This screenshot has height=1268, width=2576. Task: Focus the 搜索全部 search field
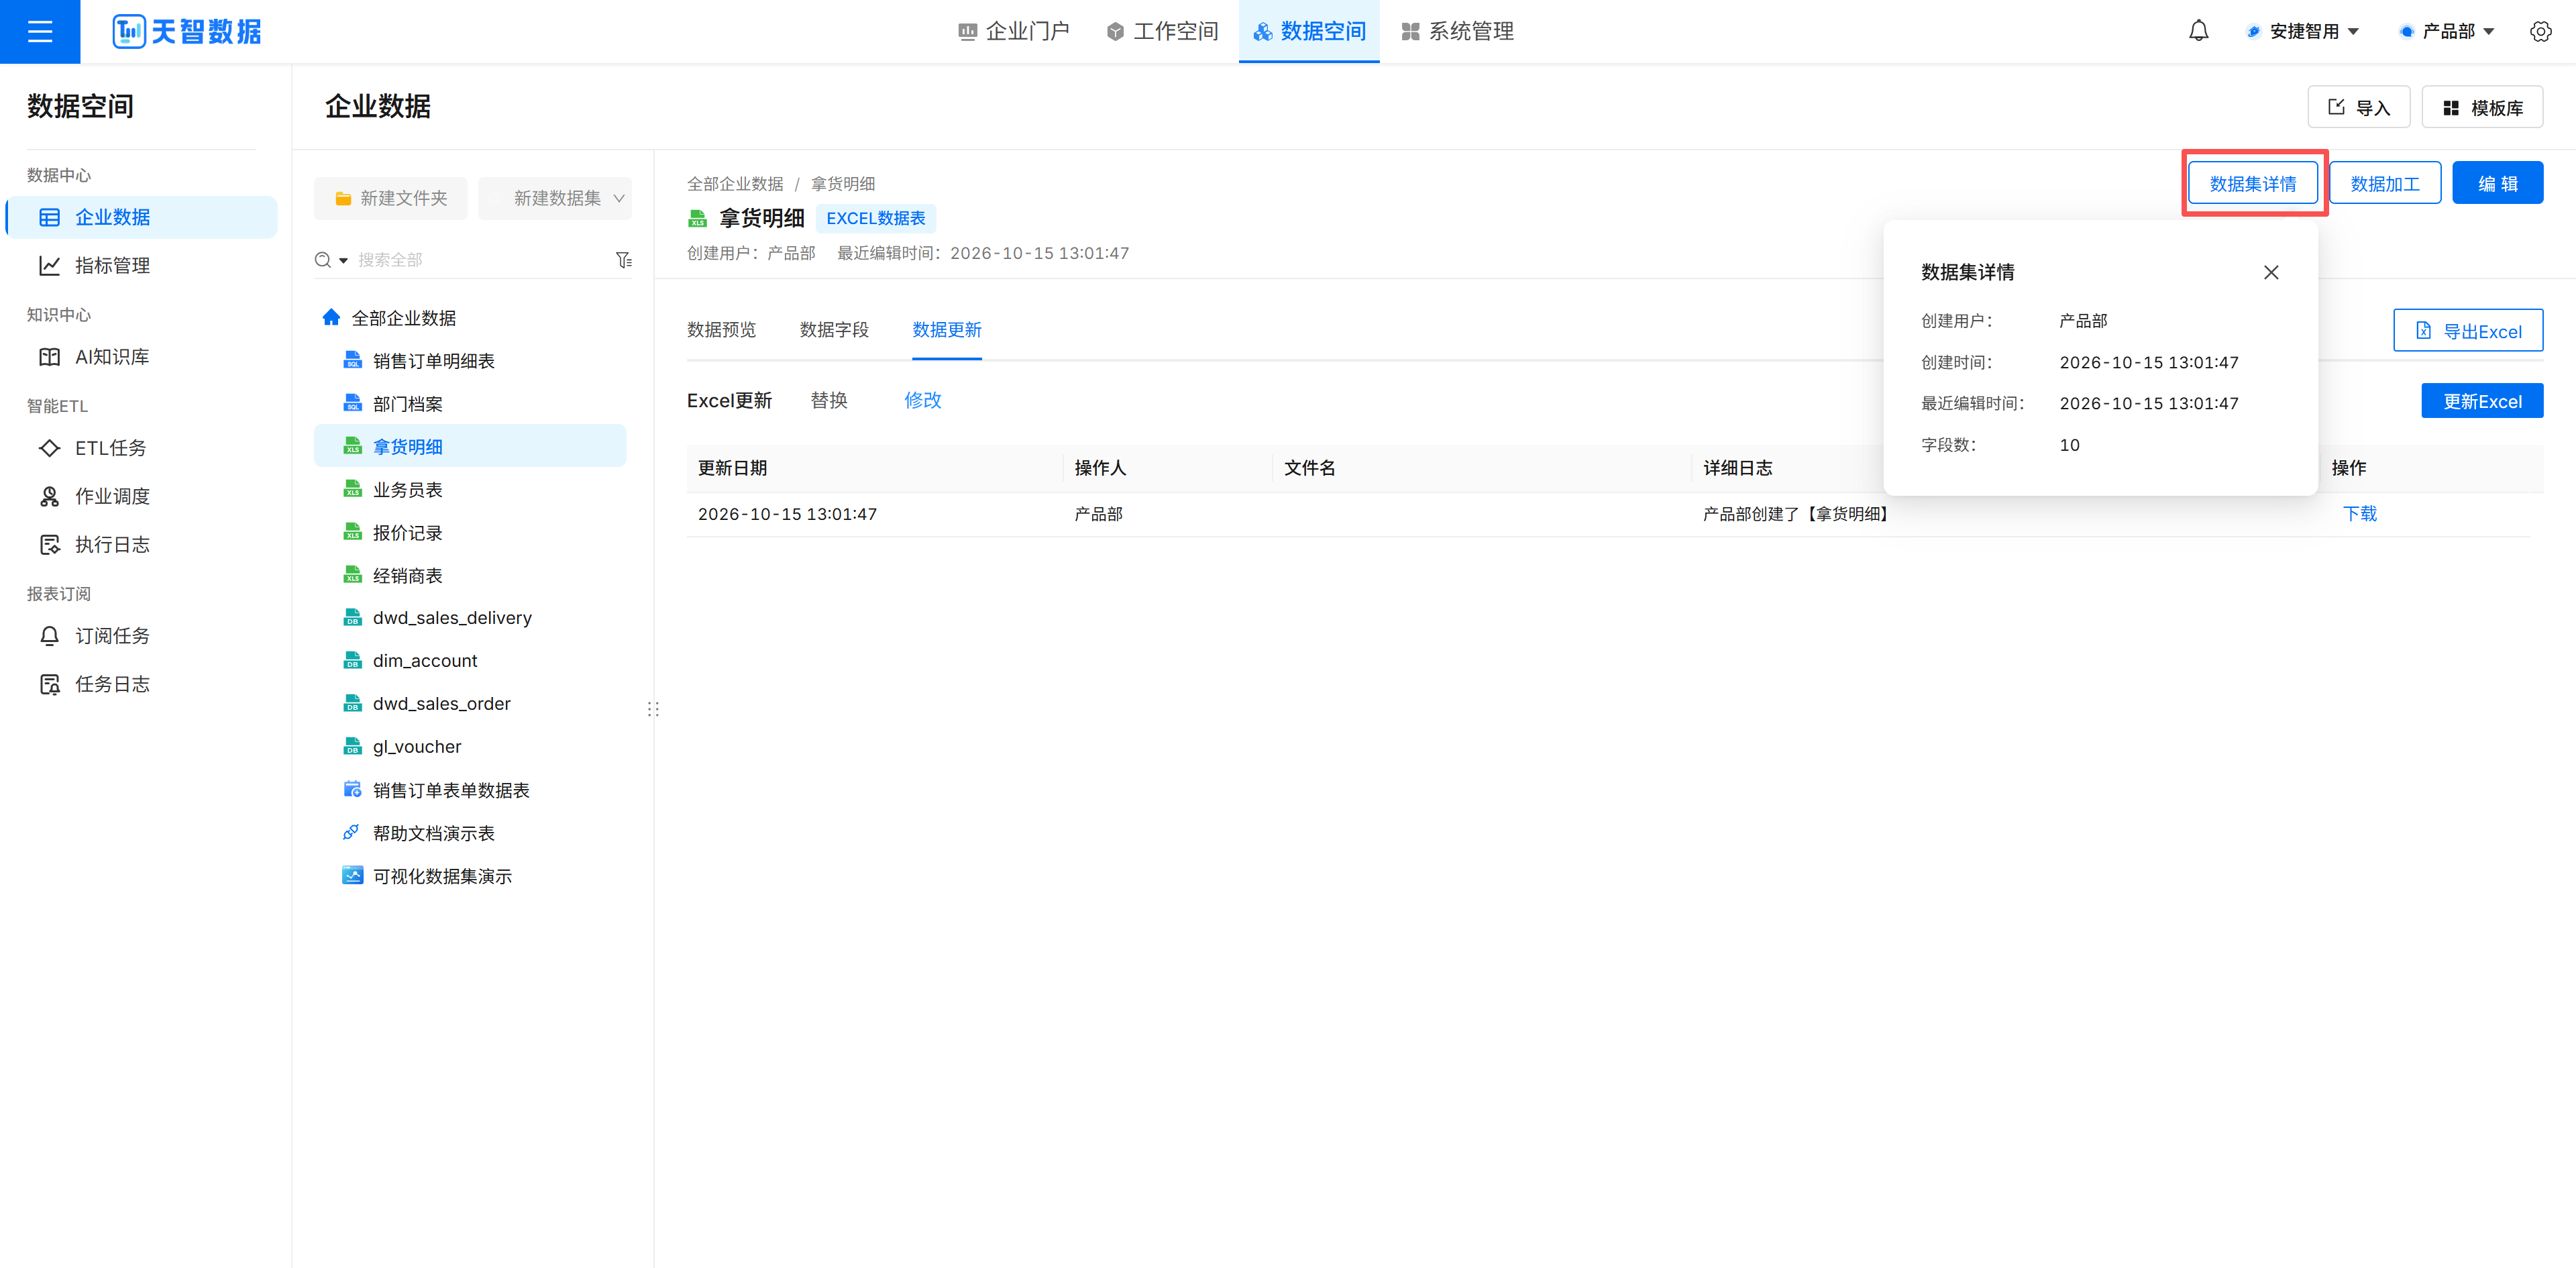click(480, 260)
